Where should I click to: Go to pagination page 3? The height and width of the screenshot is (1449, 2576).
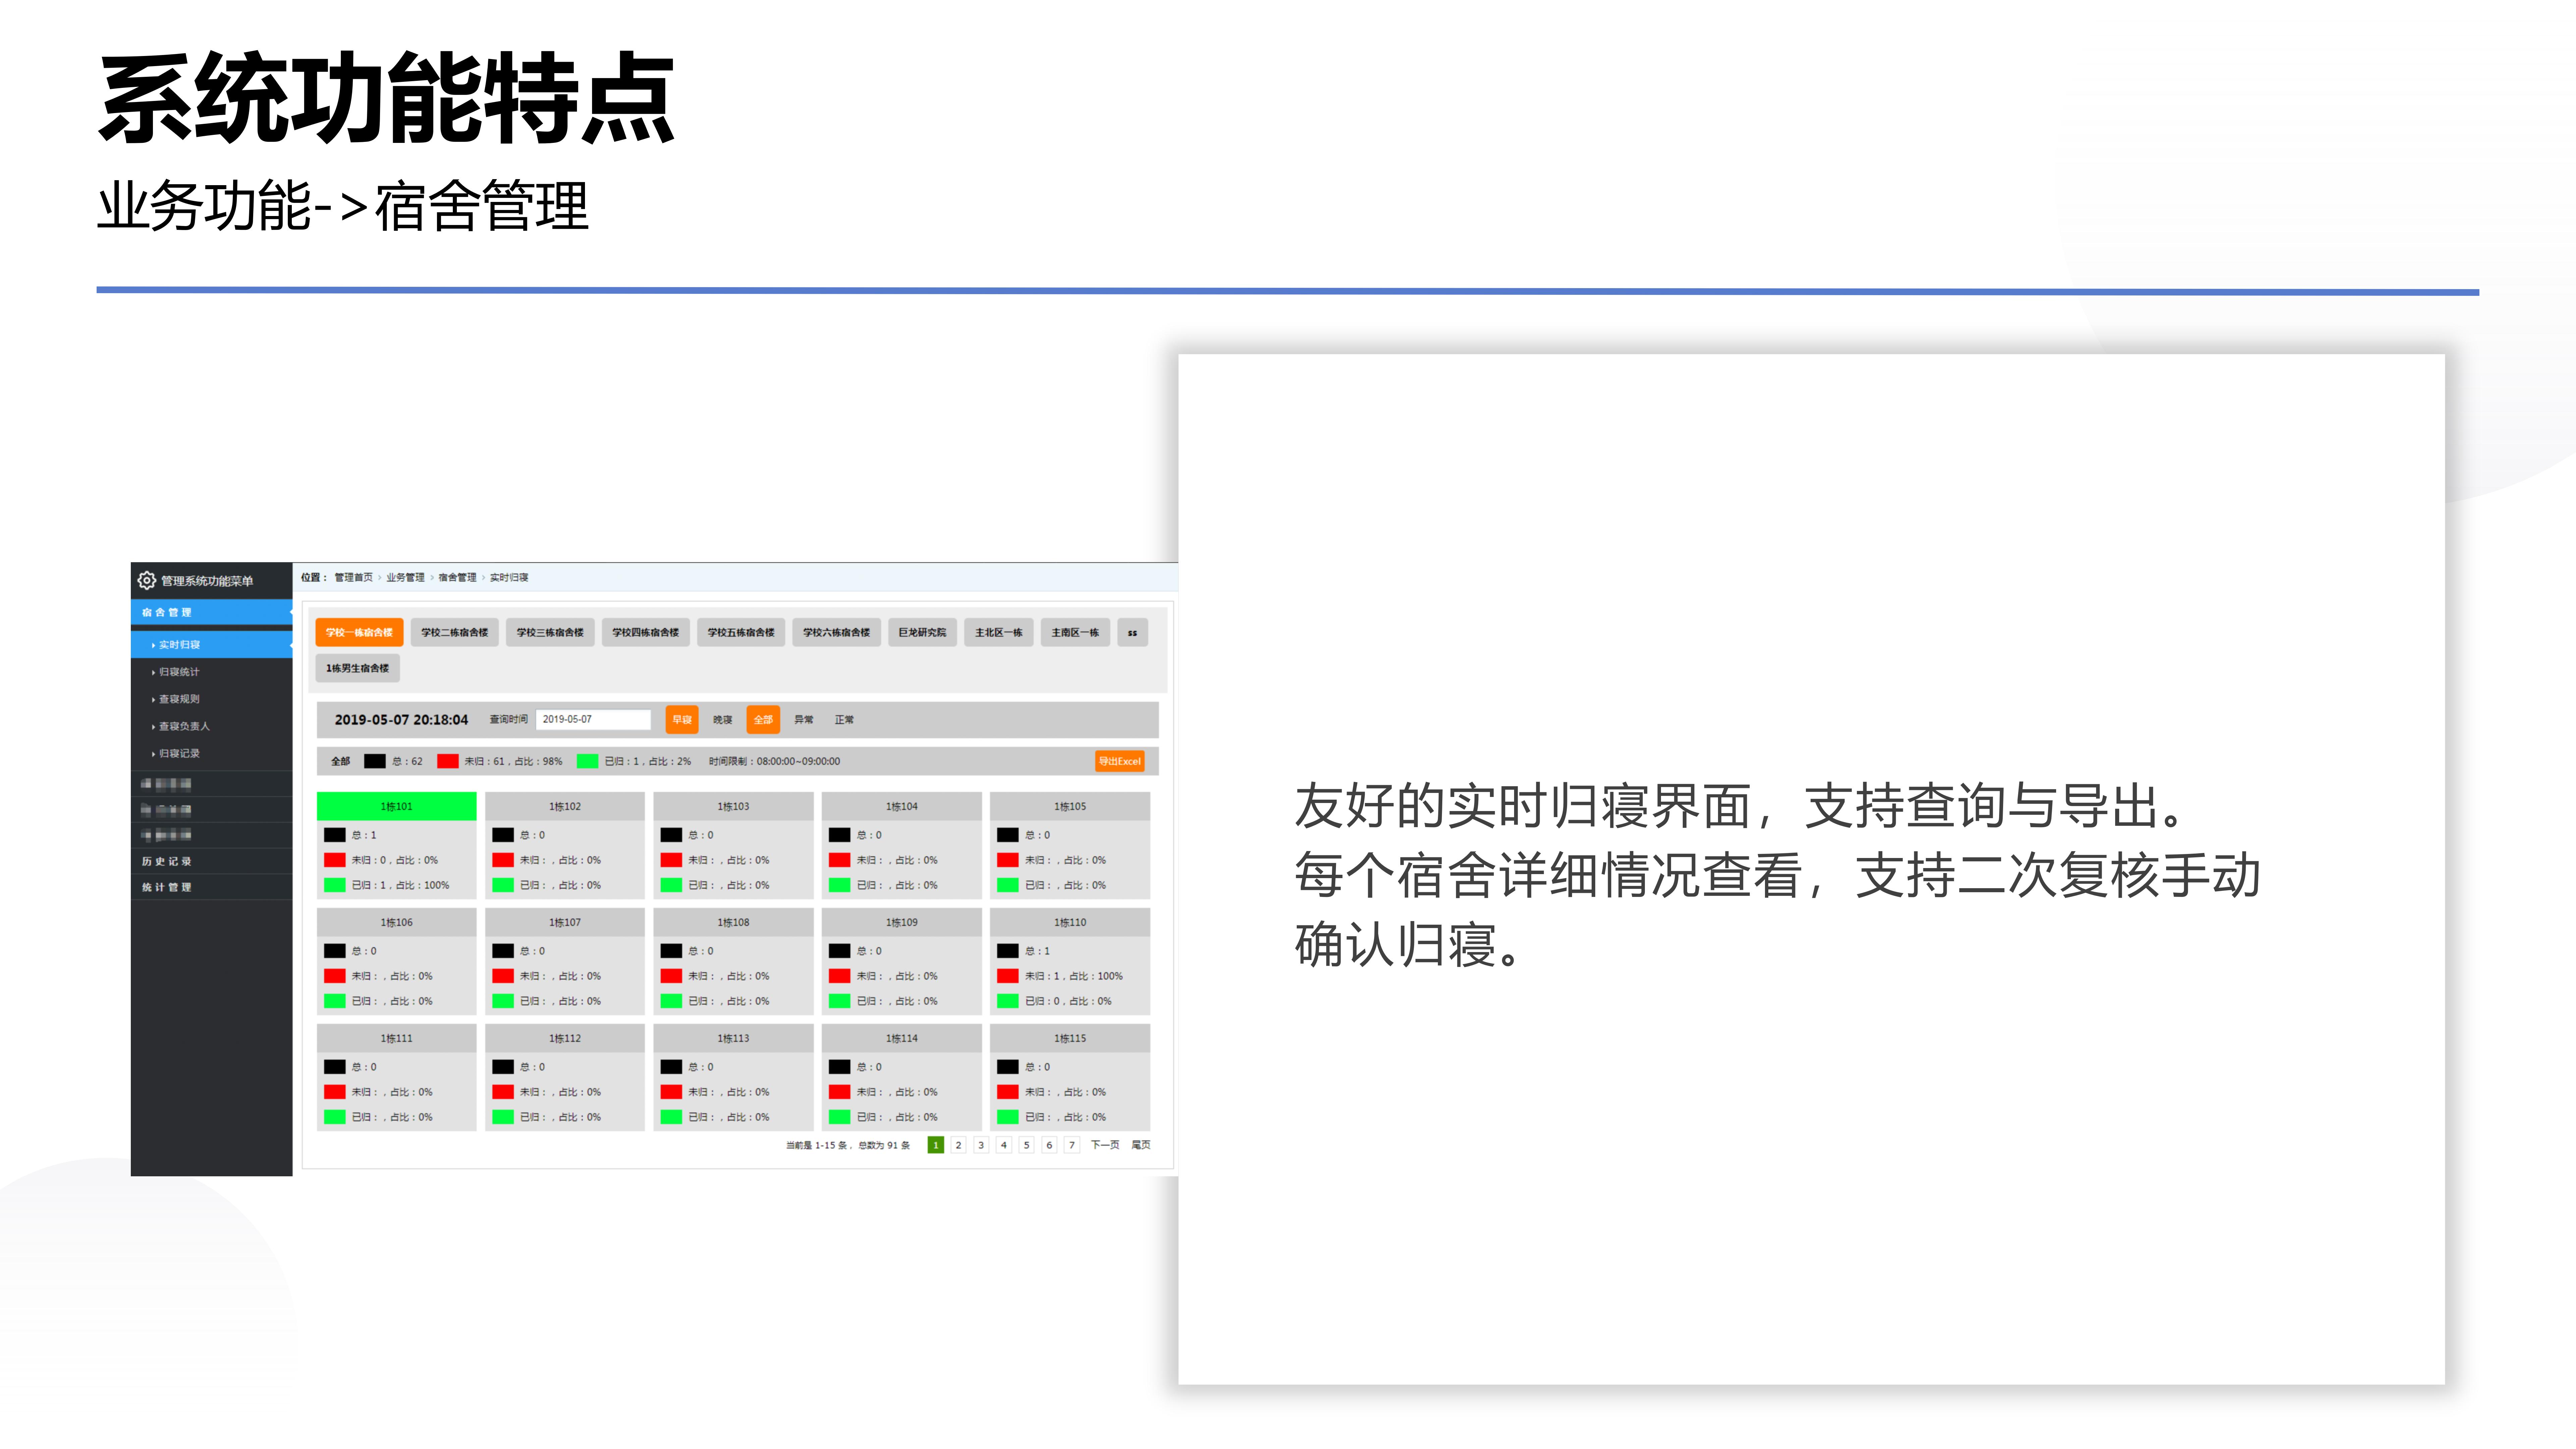click(981, 1145)
